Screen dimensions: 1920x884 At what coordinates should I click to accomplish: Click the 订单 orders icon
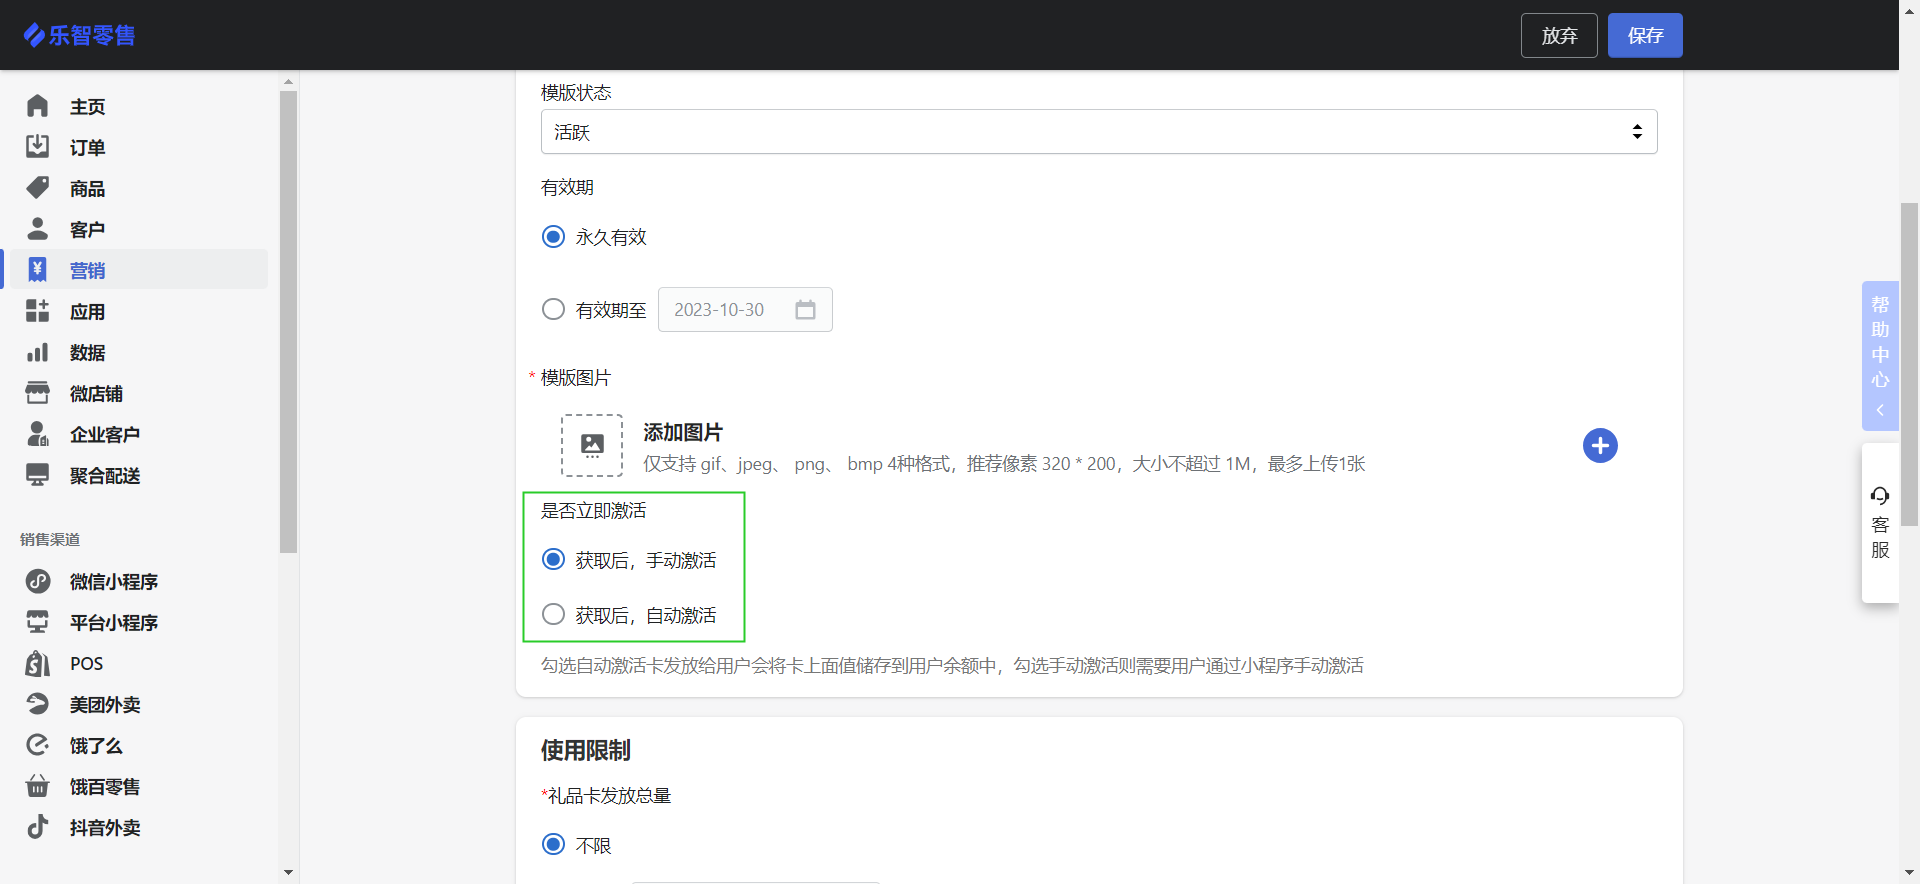pos(37,147)
